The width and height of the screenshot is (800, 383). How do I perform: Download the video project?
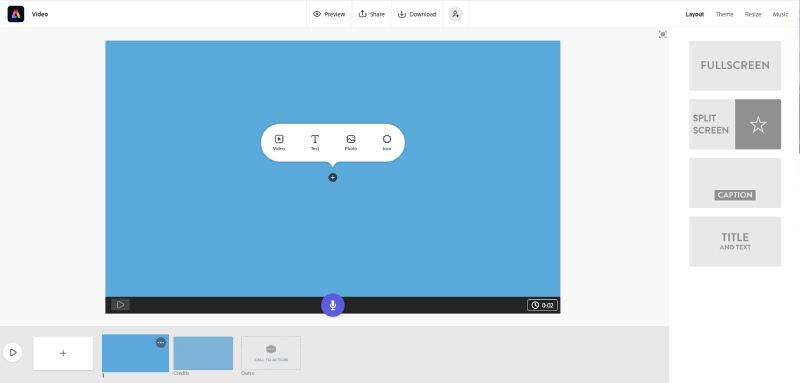click(417, 14)
